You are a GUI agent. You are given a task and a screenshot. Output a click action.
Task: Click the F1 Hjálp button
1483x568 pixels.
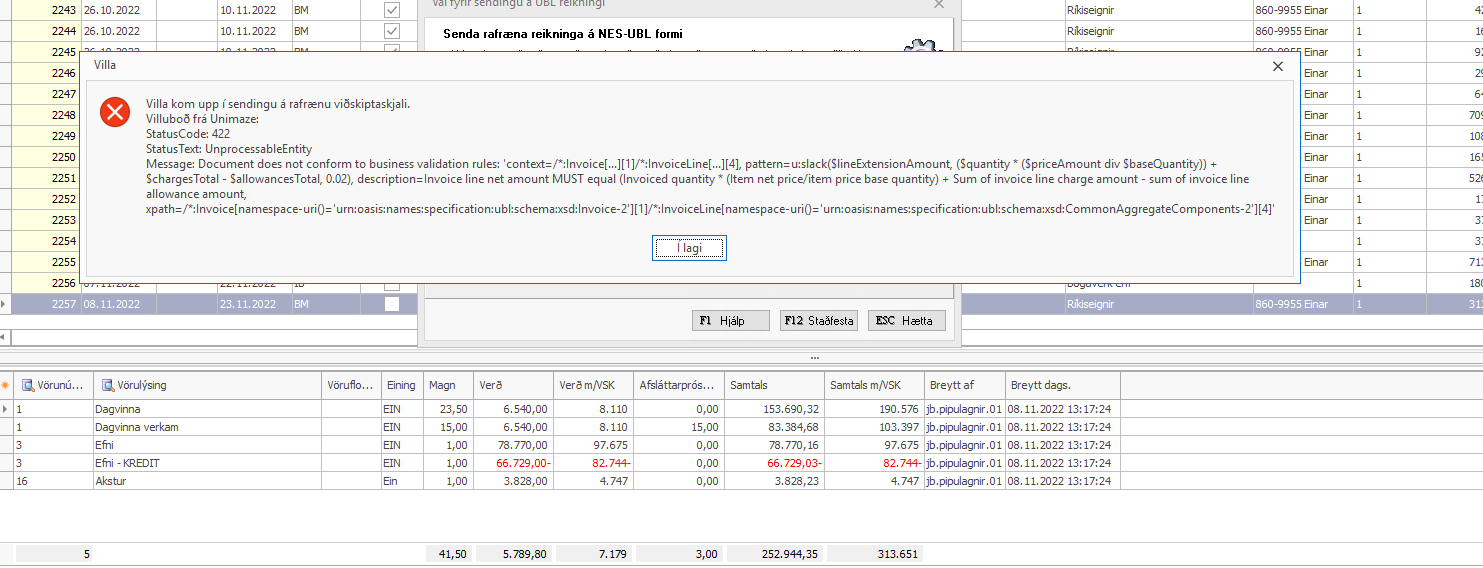(x=731, y=320)
